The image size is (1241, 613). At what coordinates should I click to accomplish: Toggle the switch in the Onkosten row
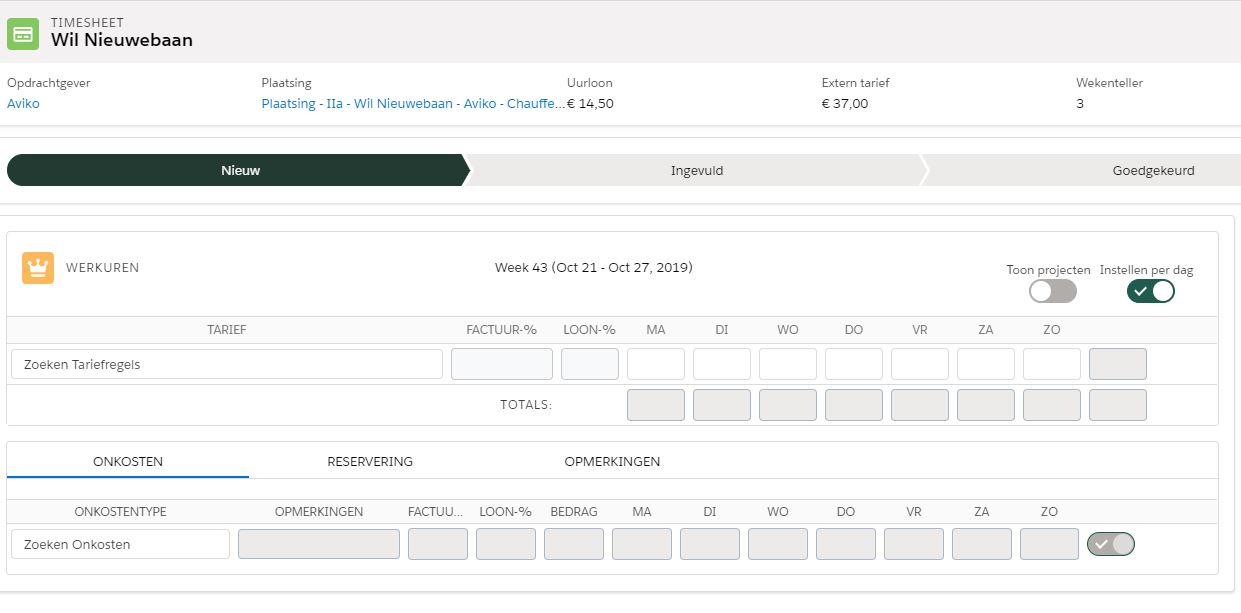click(1111, 544)
